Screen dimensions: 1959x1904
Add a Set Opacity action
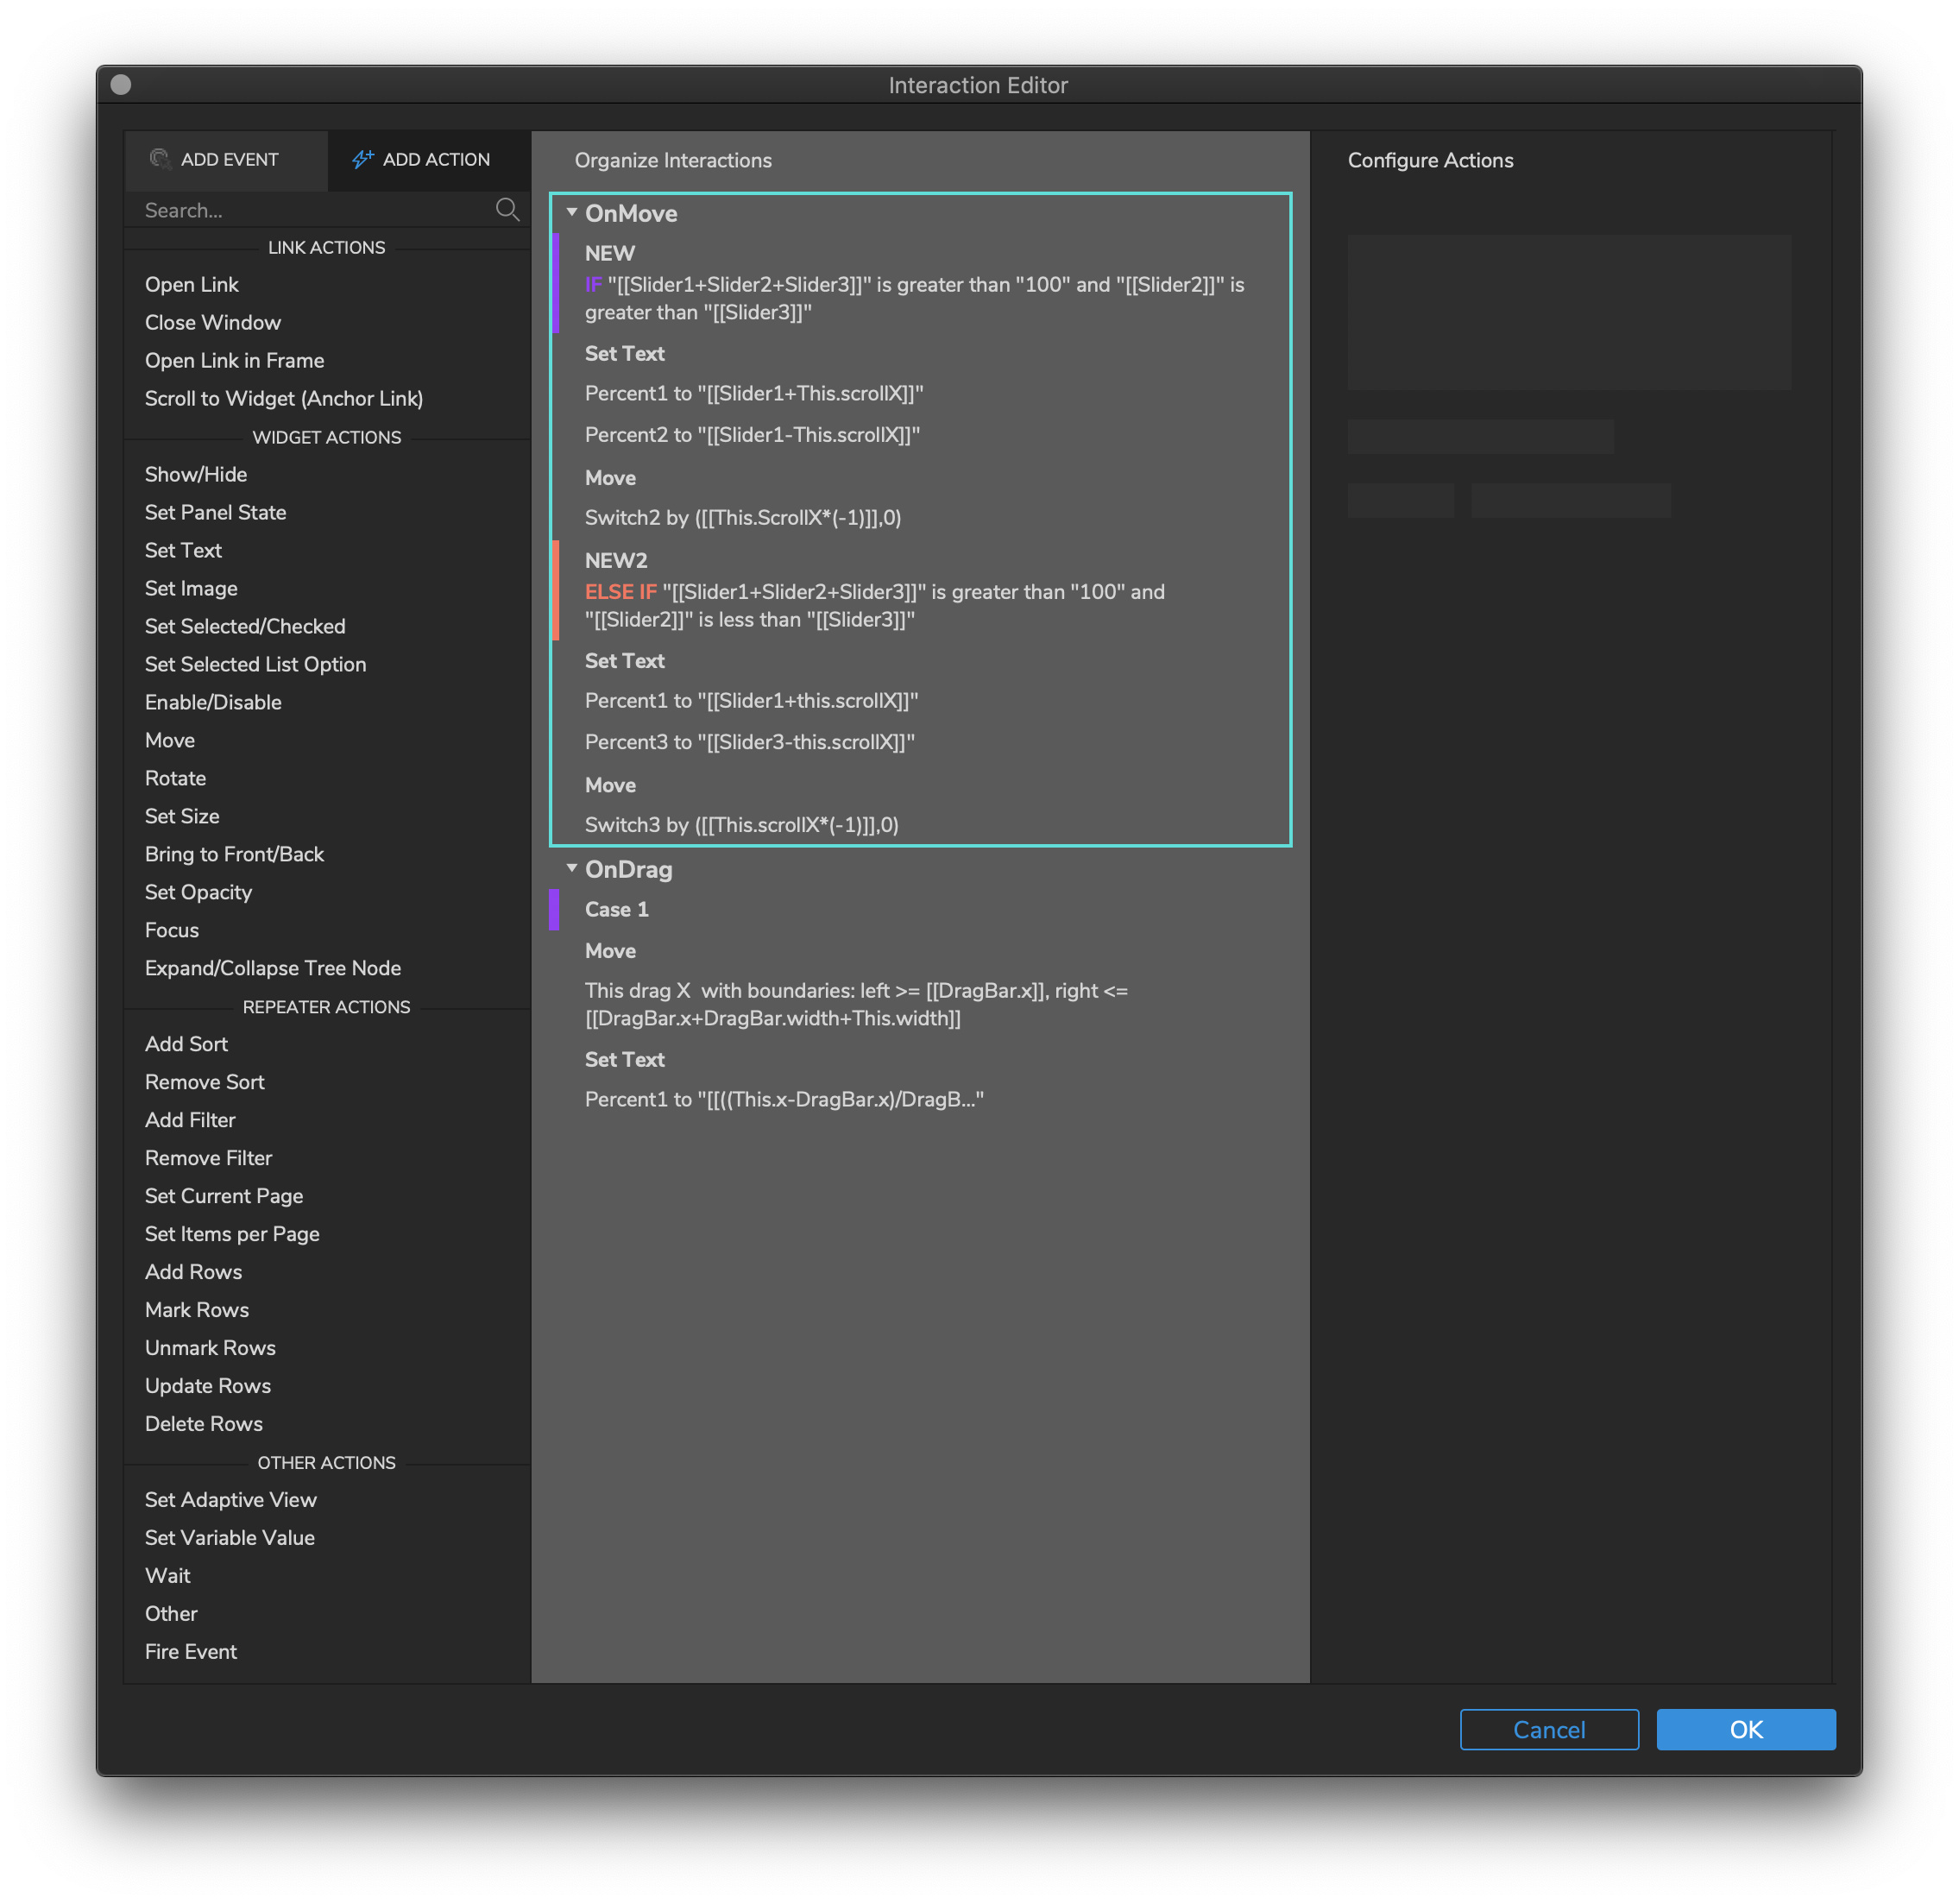[198, 892]
